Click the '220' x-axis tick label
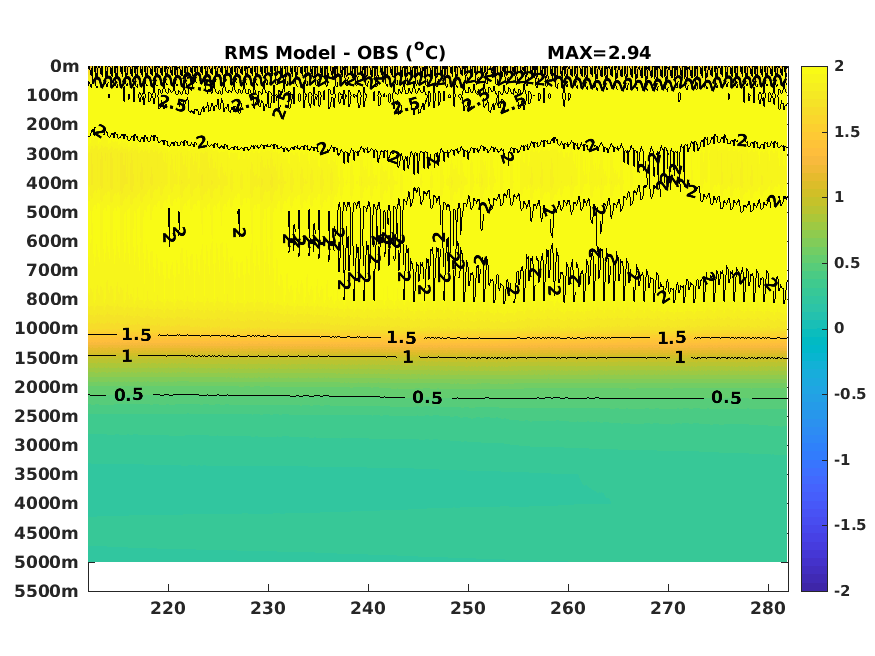 [168, 608]
